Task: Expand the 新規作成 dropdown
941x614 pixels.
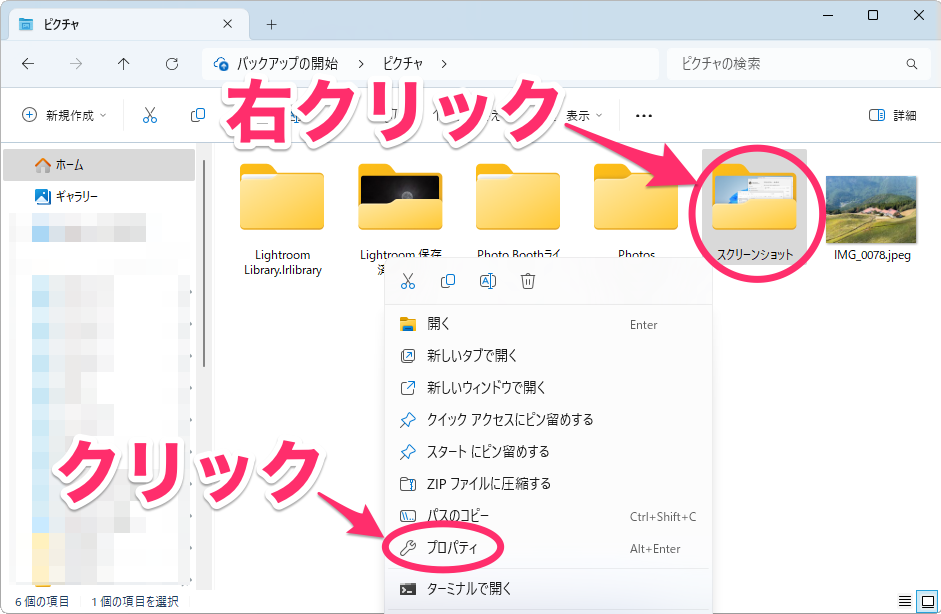Action: point(65,115)
